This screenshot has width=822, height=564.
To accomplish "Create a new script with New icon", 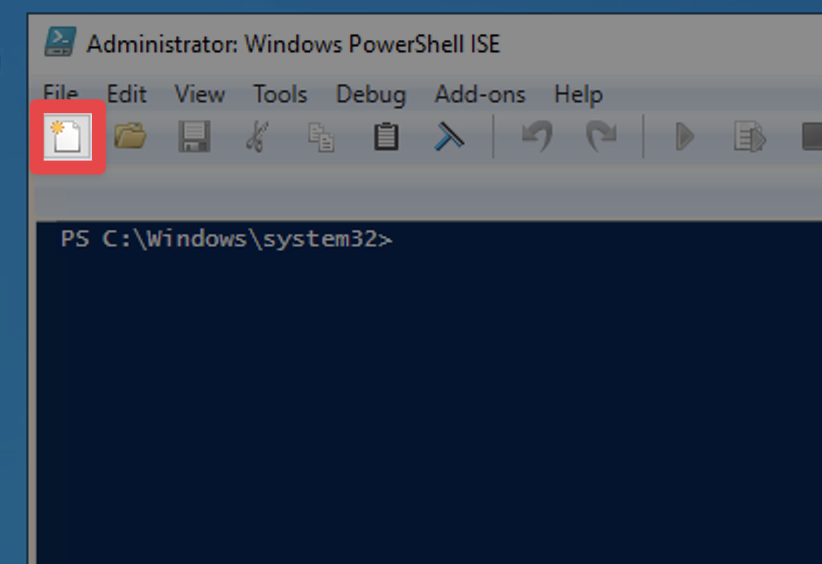I will point(67,137).
